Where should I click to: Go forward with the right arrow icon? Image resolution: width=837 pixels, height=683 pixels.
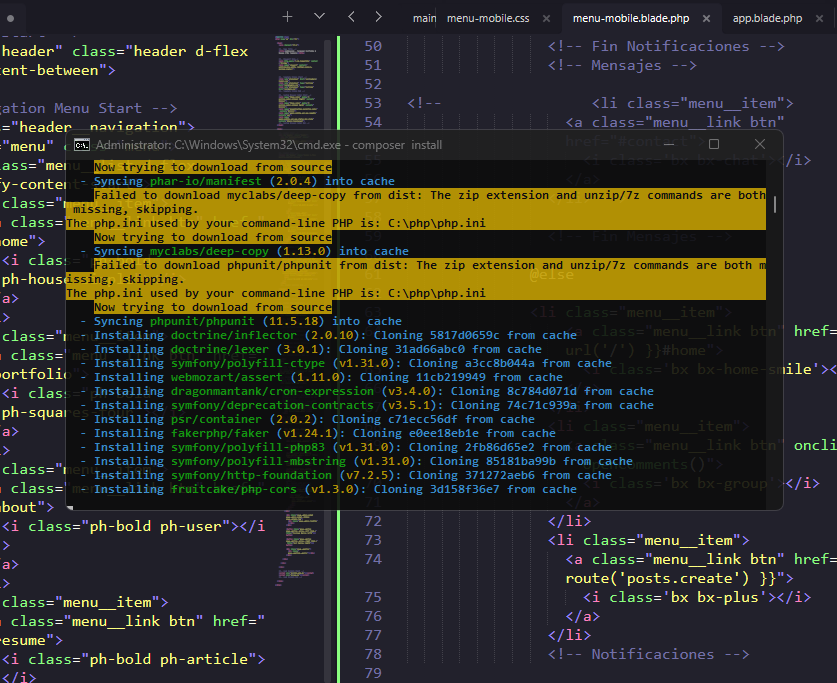point(378,17)
